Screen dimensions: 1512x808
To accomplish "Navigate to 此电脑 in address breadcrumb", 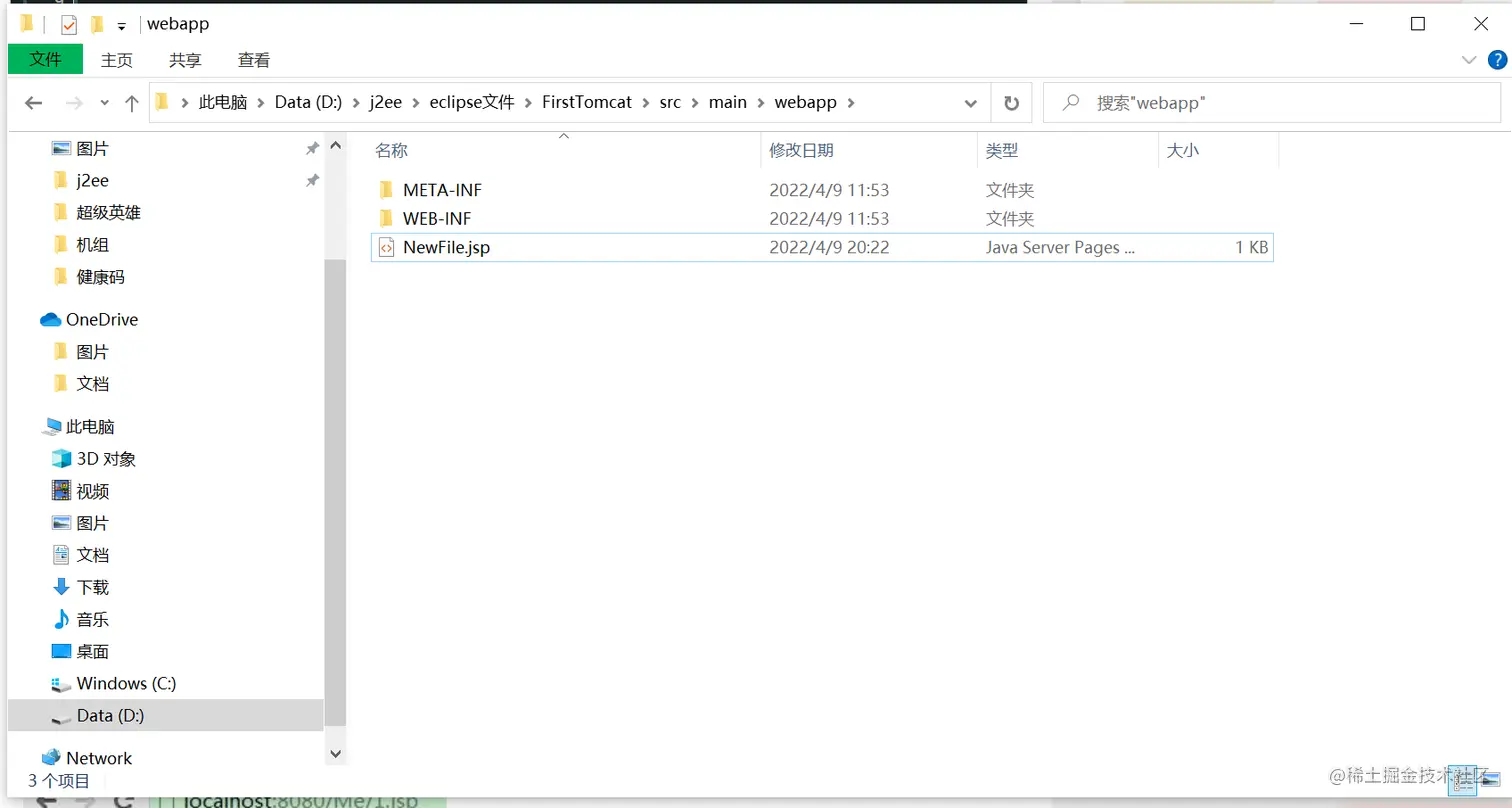I will click(223, 102).
